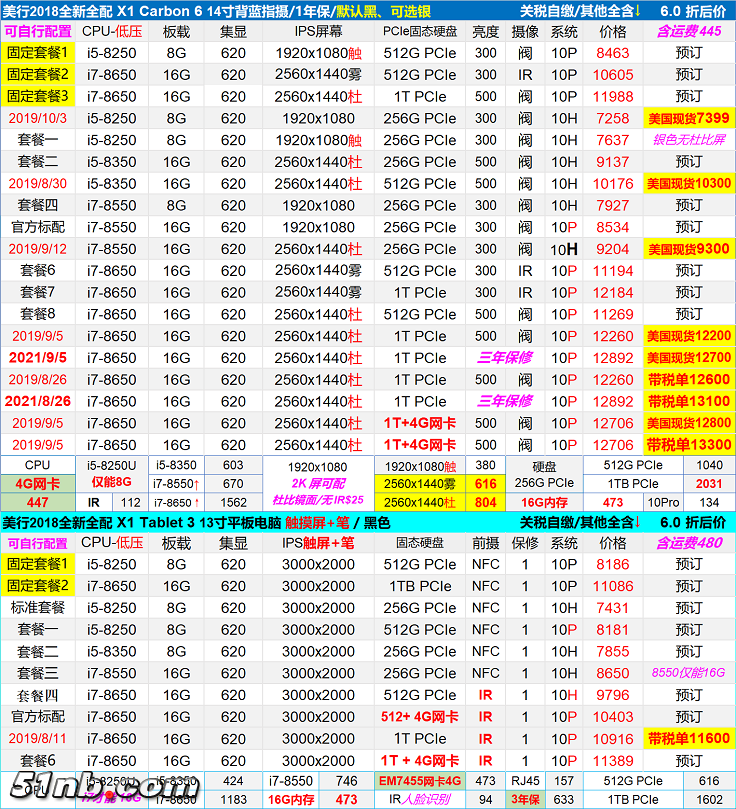Select the 2021/9/5 date row label
Viewport: 736px width, 809px height.
coord(38,358)
